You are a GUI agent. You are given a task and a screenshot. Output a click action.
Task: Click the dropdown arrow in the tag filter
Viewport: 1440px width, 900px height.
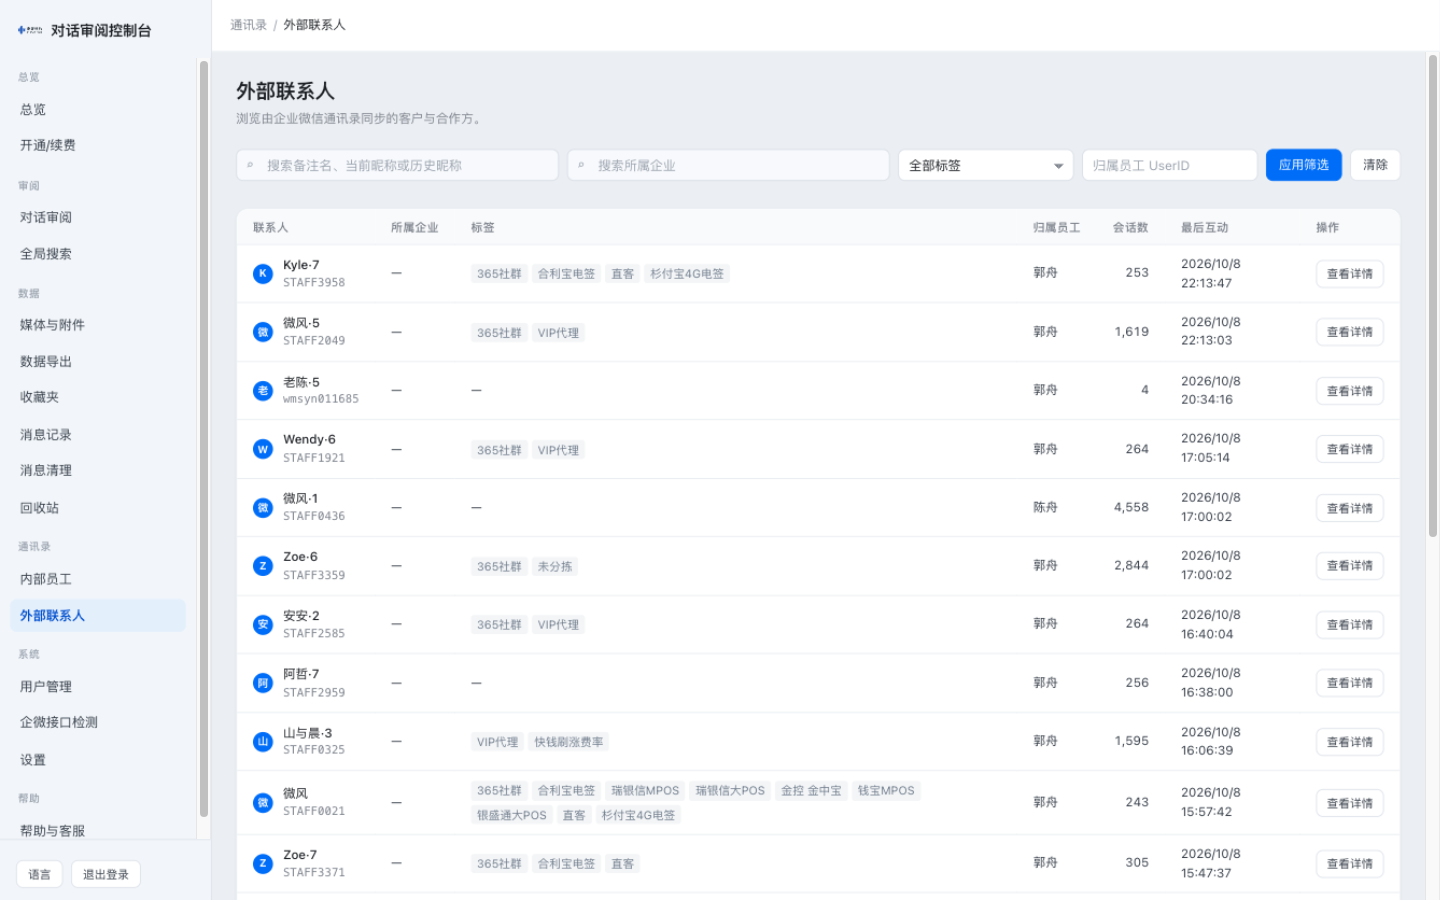1058,166
